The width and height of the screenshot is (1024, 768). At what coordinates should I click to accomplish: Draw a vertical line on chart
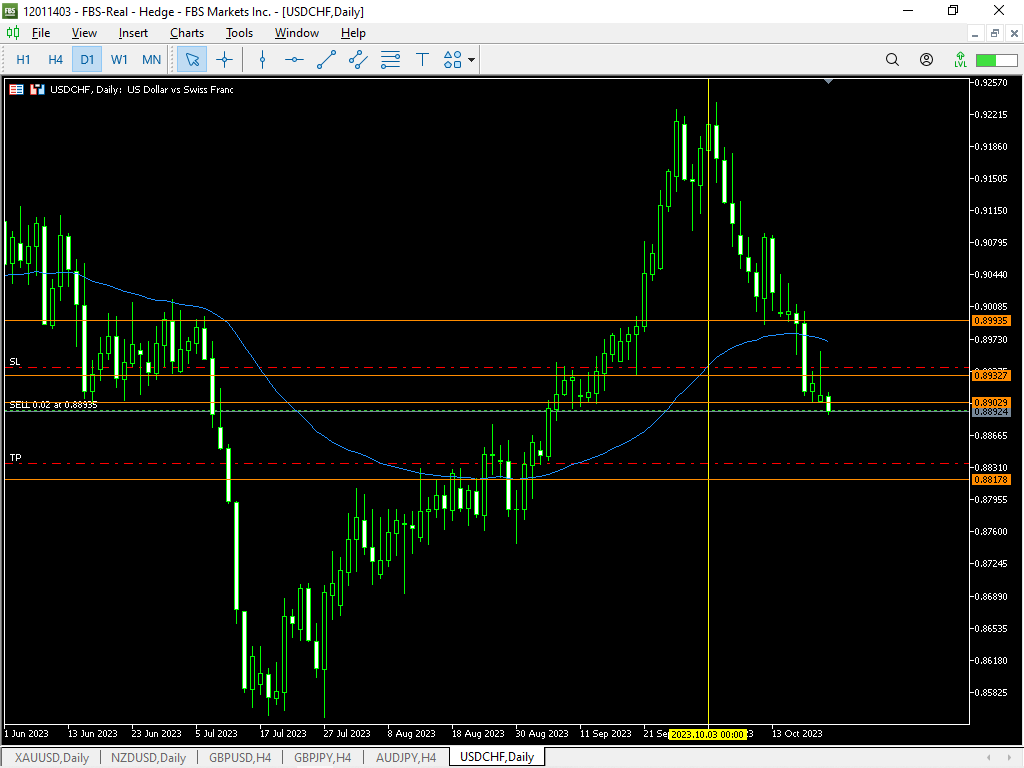[x=263, y=60]
